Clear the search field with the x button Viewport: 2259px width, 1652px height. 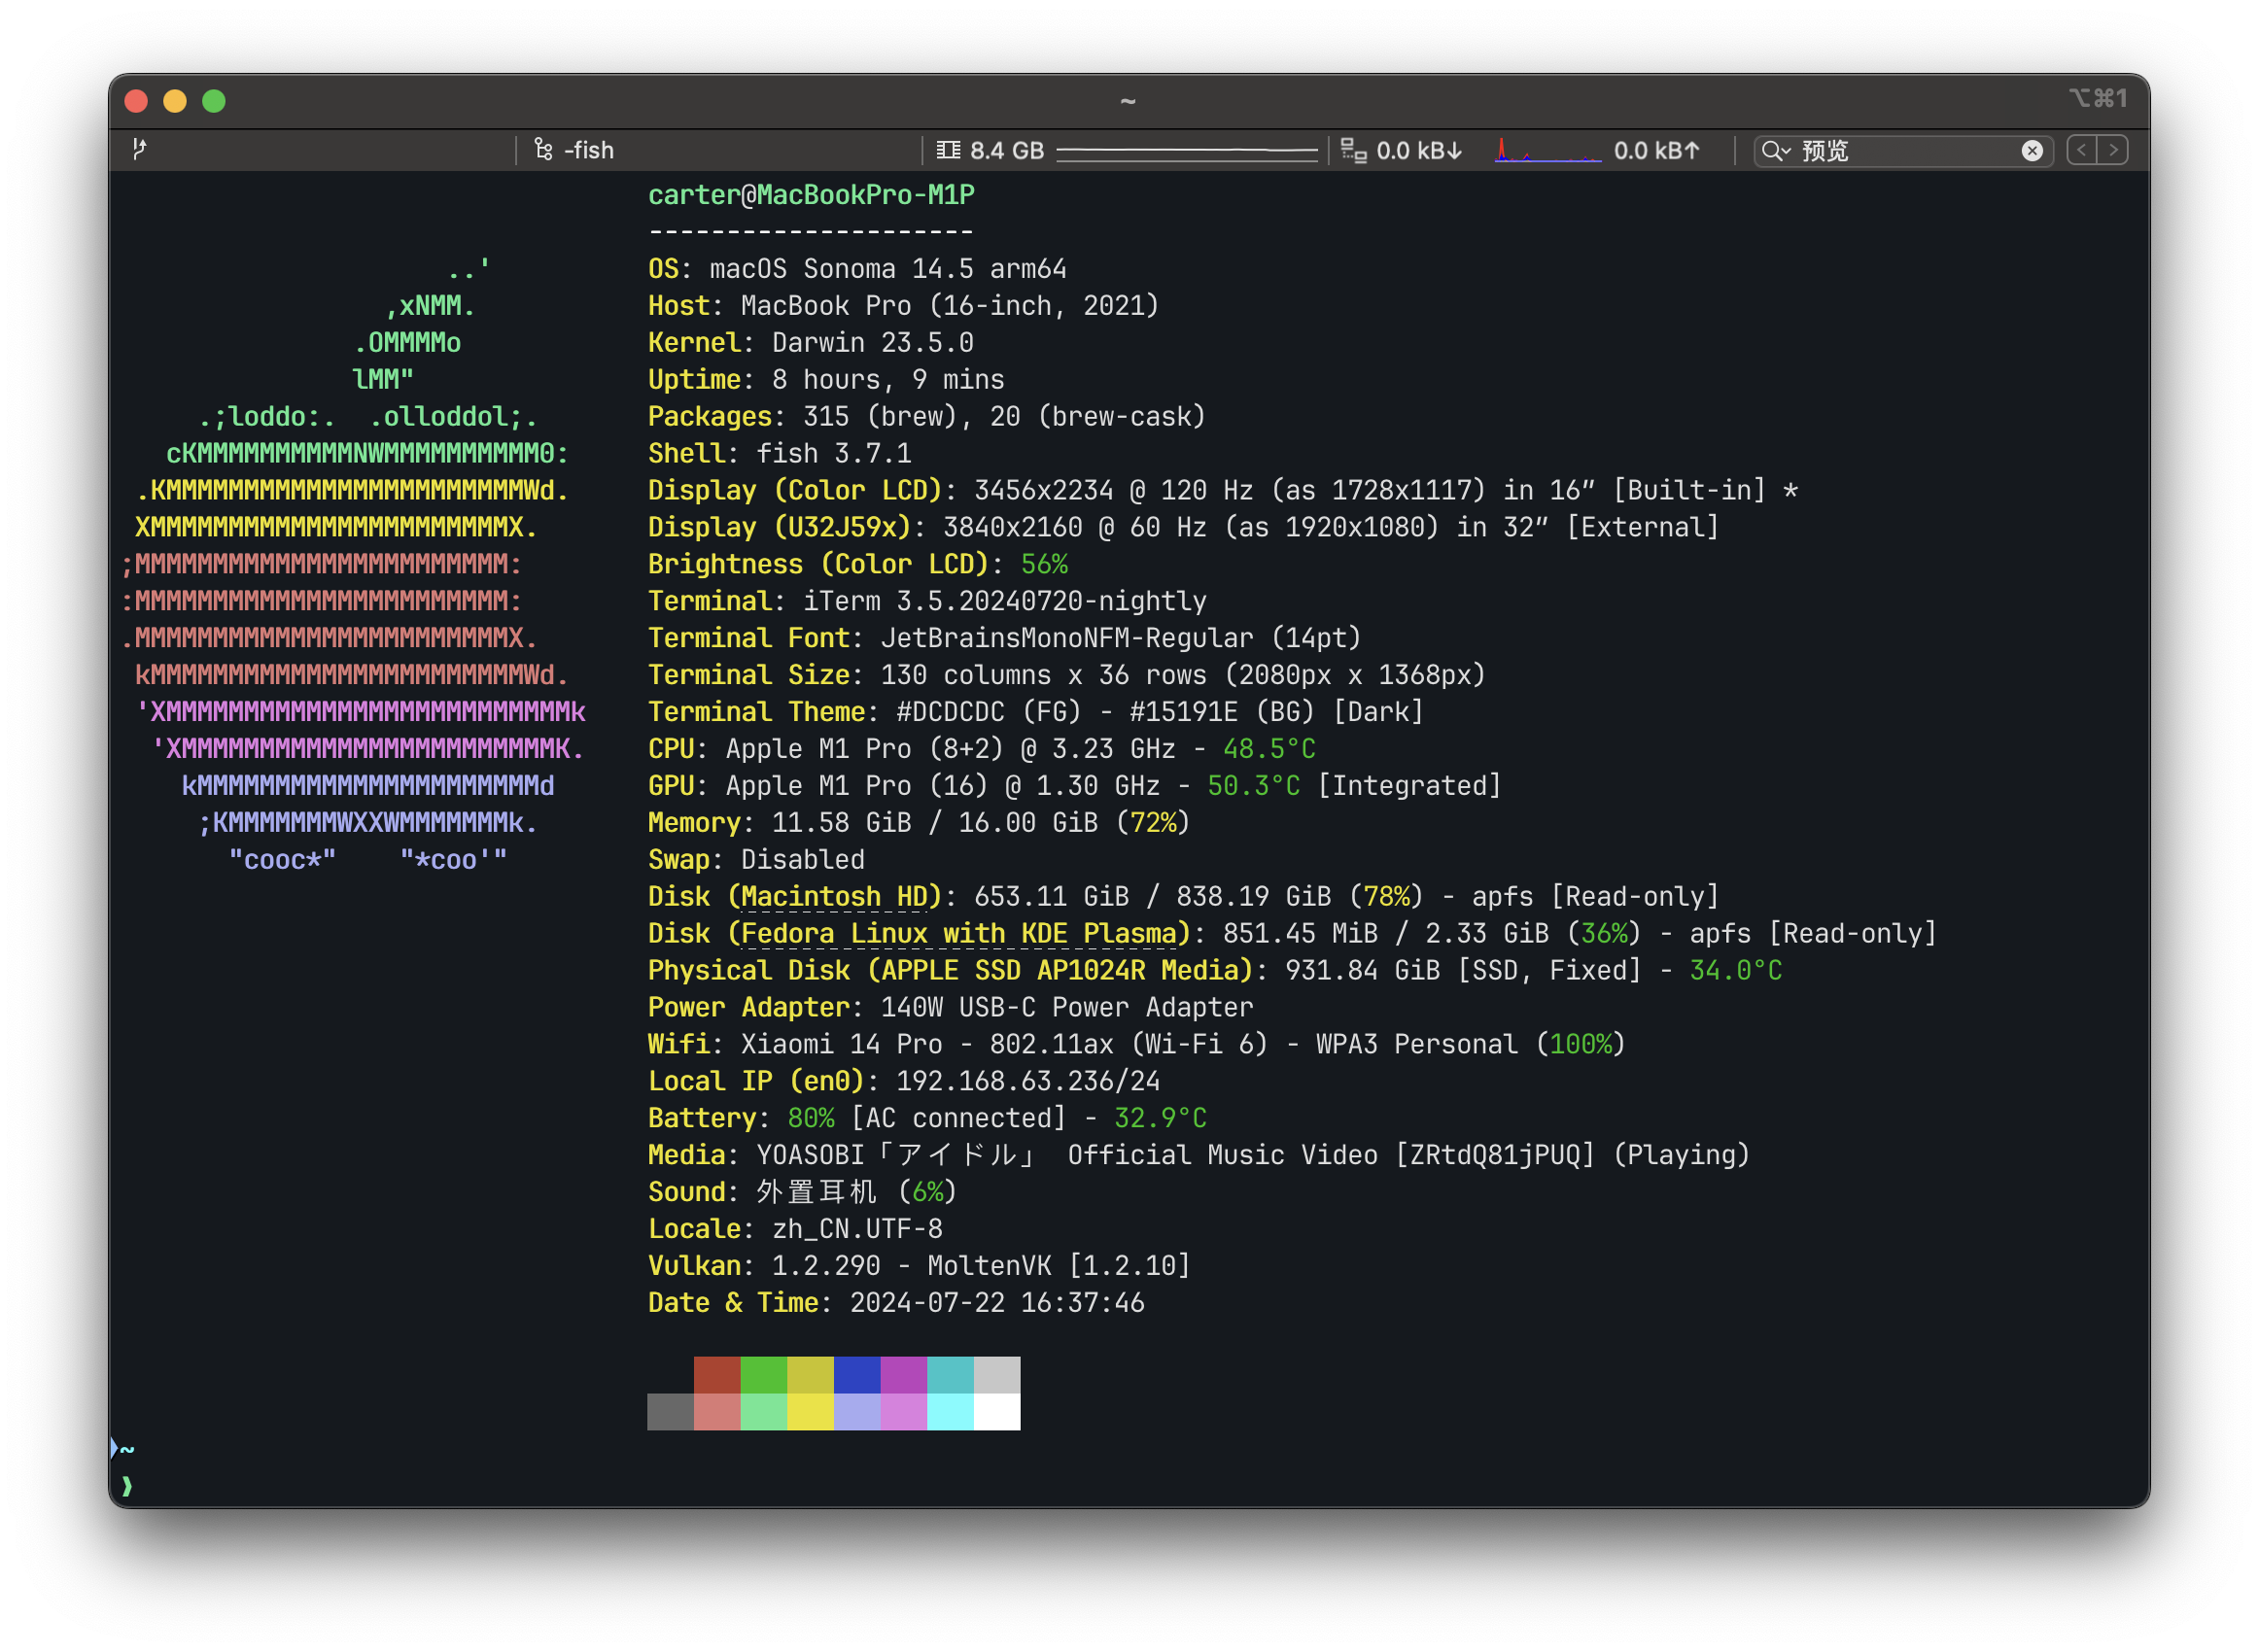(2031, 150)
